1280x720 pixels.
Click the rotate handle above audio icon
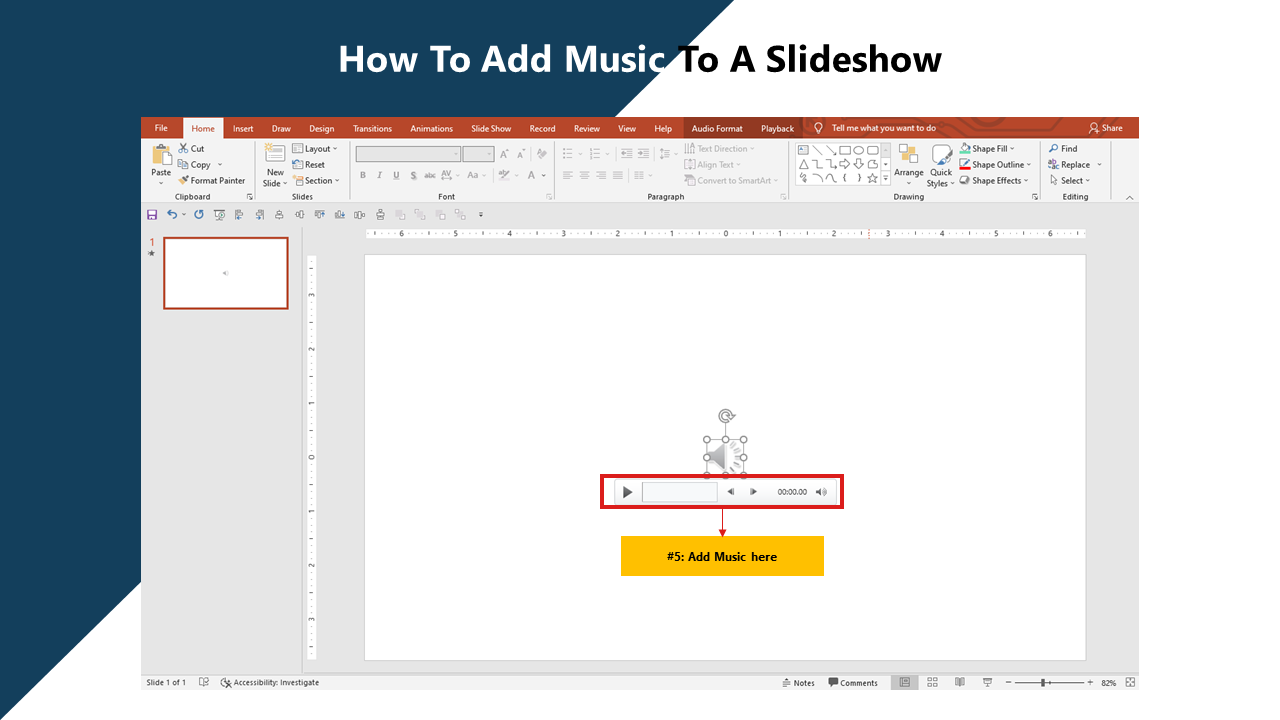point(727,416)
